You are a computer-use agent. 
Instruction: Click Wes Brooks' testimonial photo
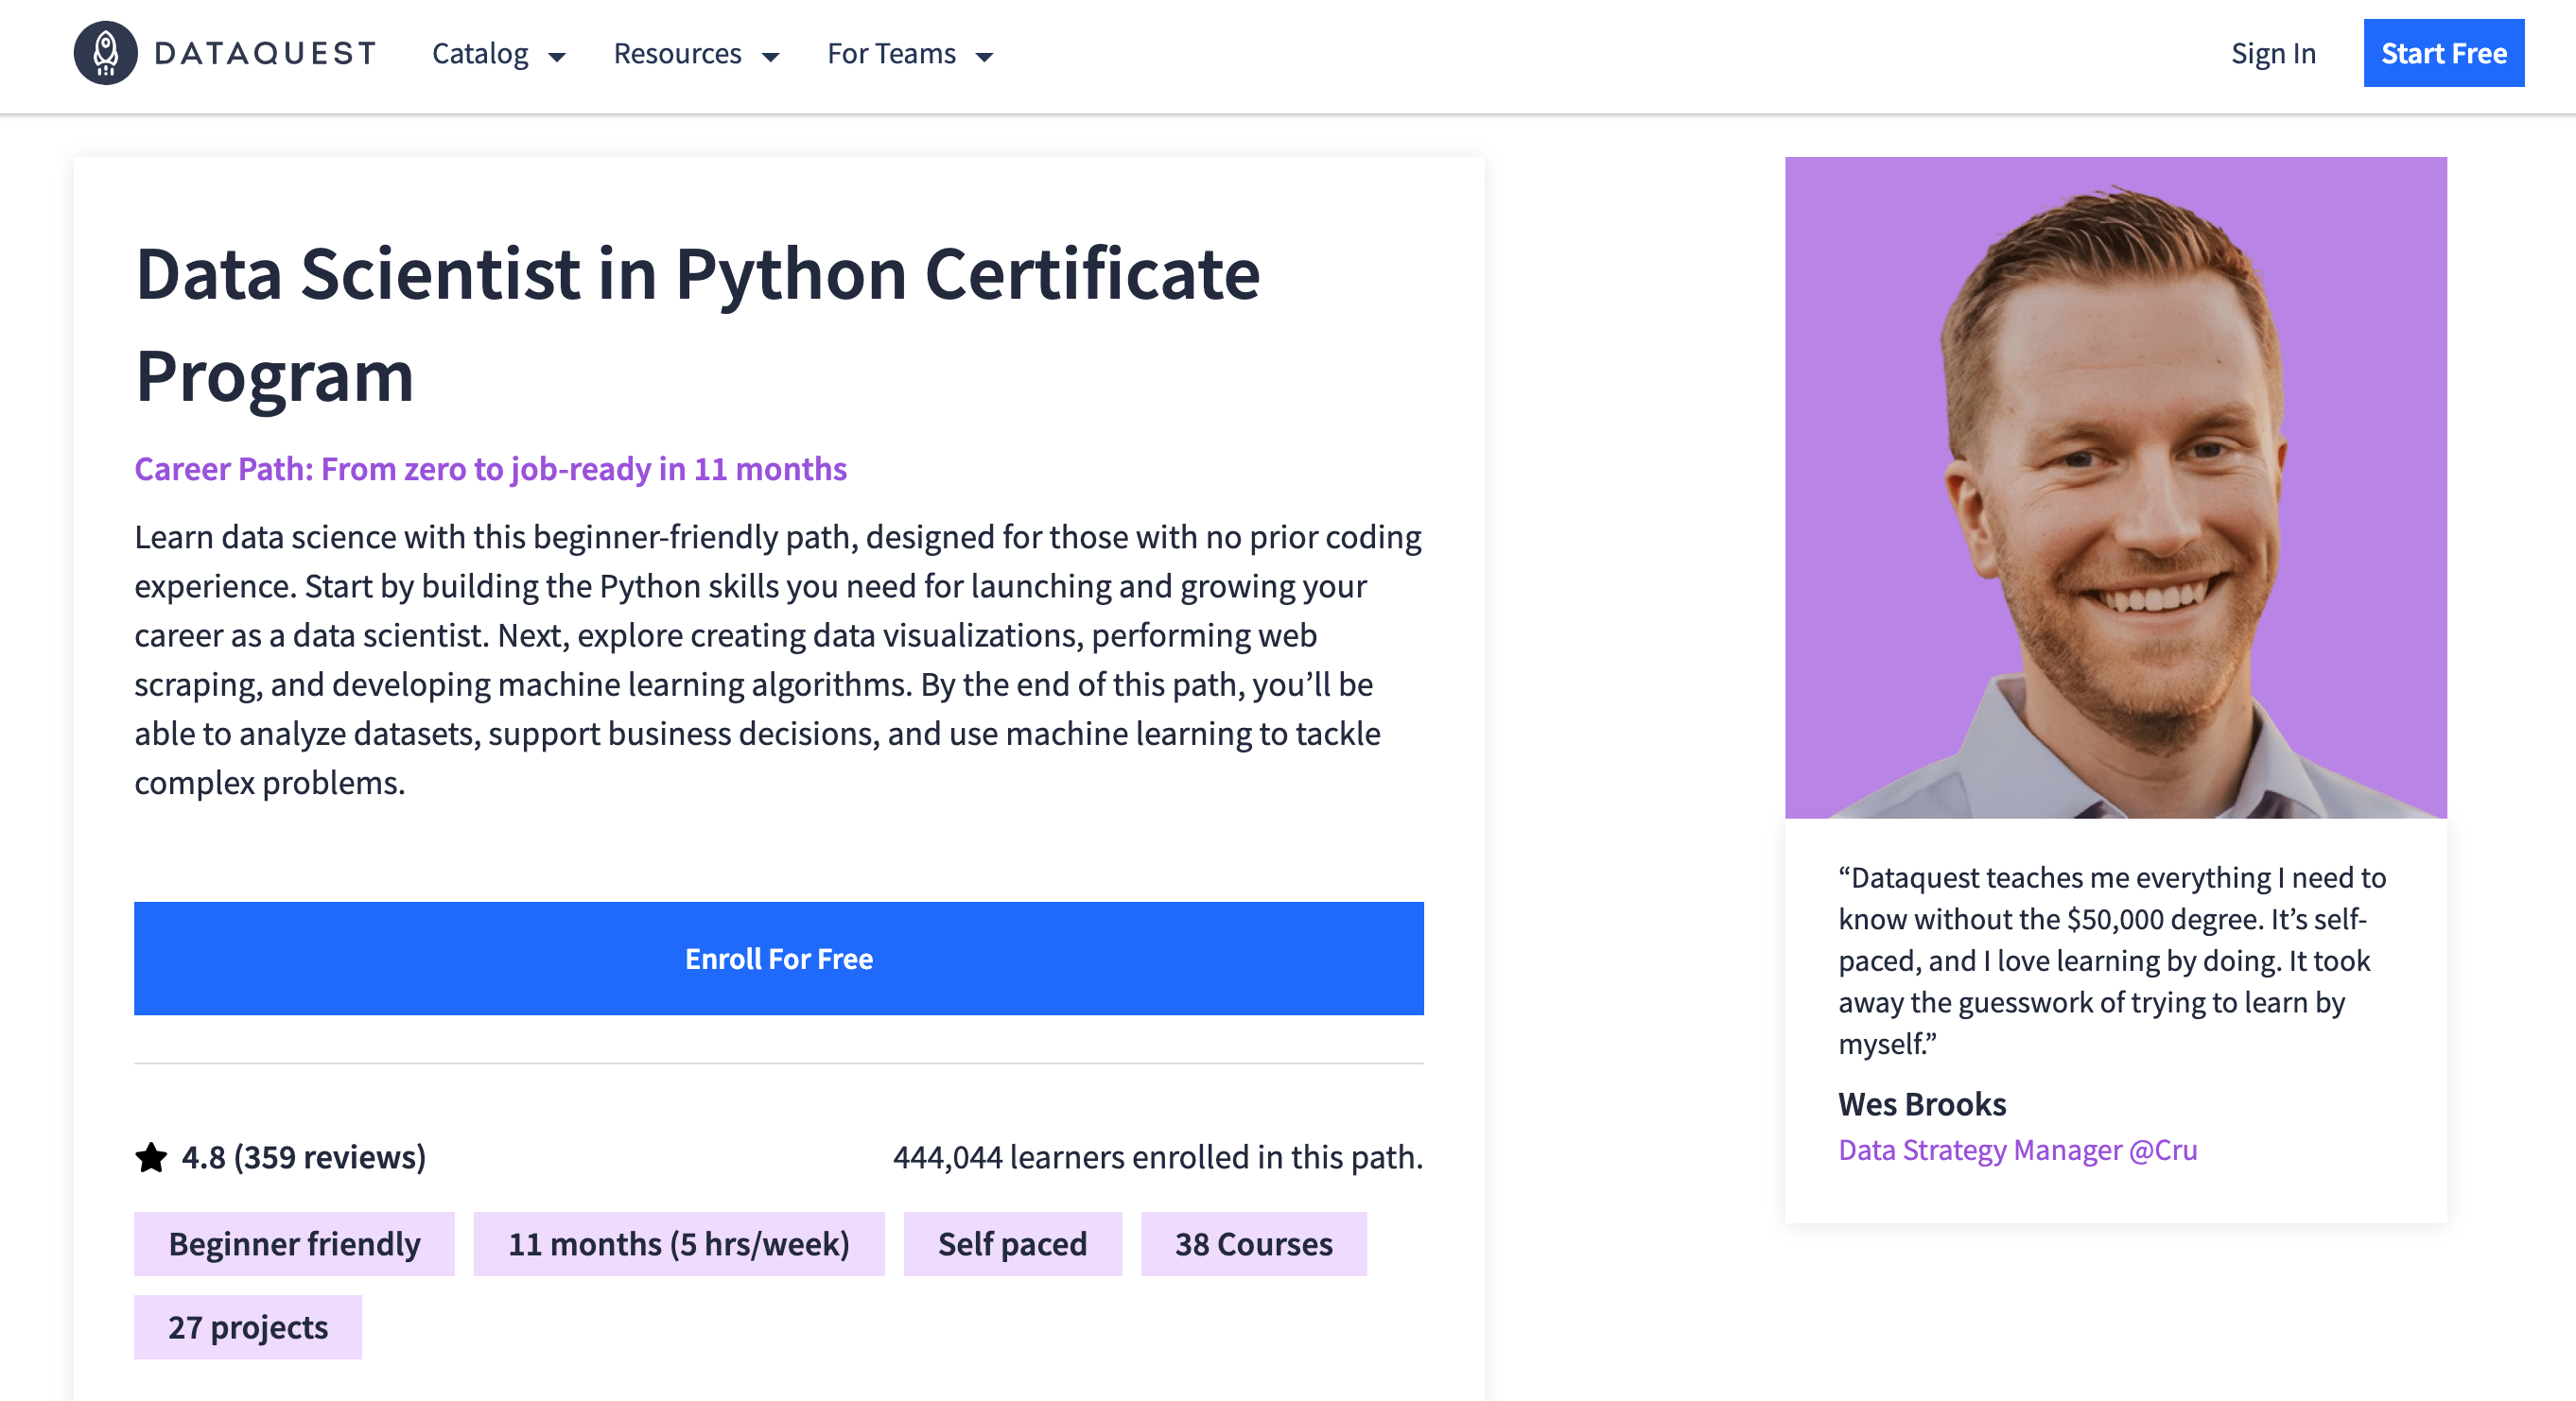tap(2115, 487)
